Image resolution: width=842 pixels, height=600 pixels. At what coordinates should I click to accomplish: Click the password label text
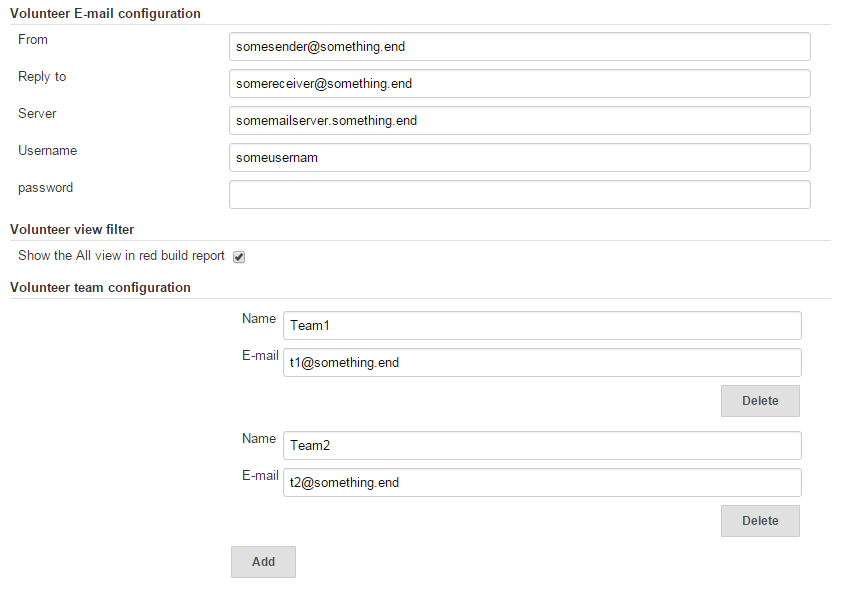pos(45,188)
